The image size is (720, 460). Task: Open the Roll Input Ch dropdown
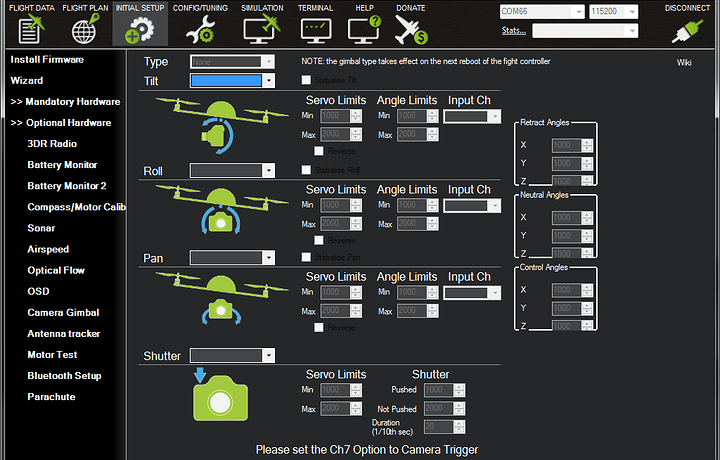pyautogui.click(x=472, y=206)
